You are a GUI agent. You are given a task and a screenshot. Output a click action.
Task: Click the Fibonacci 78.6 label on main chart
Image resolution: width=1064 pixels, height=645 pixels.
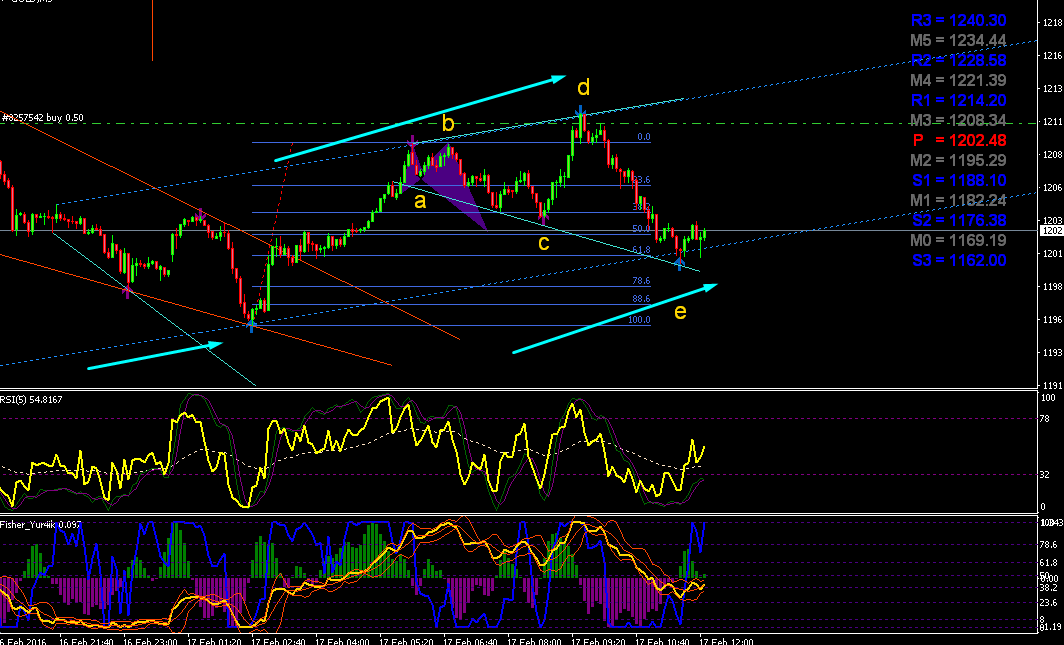[641, 281]
